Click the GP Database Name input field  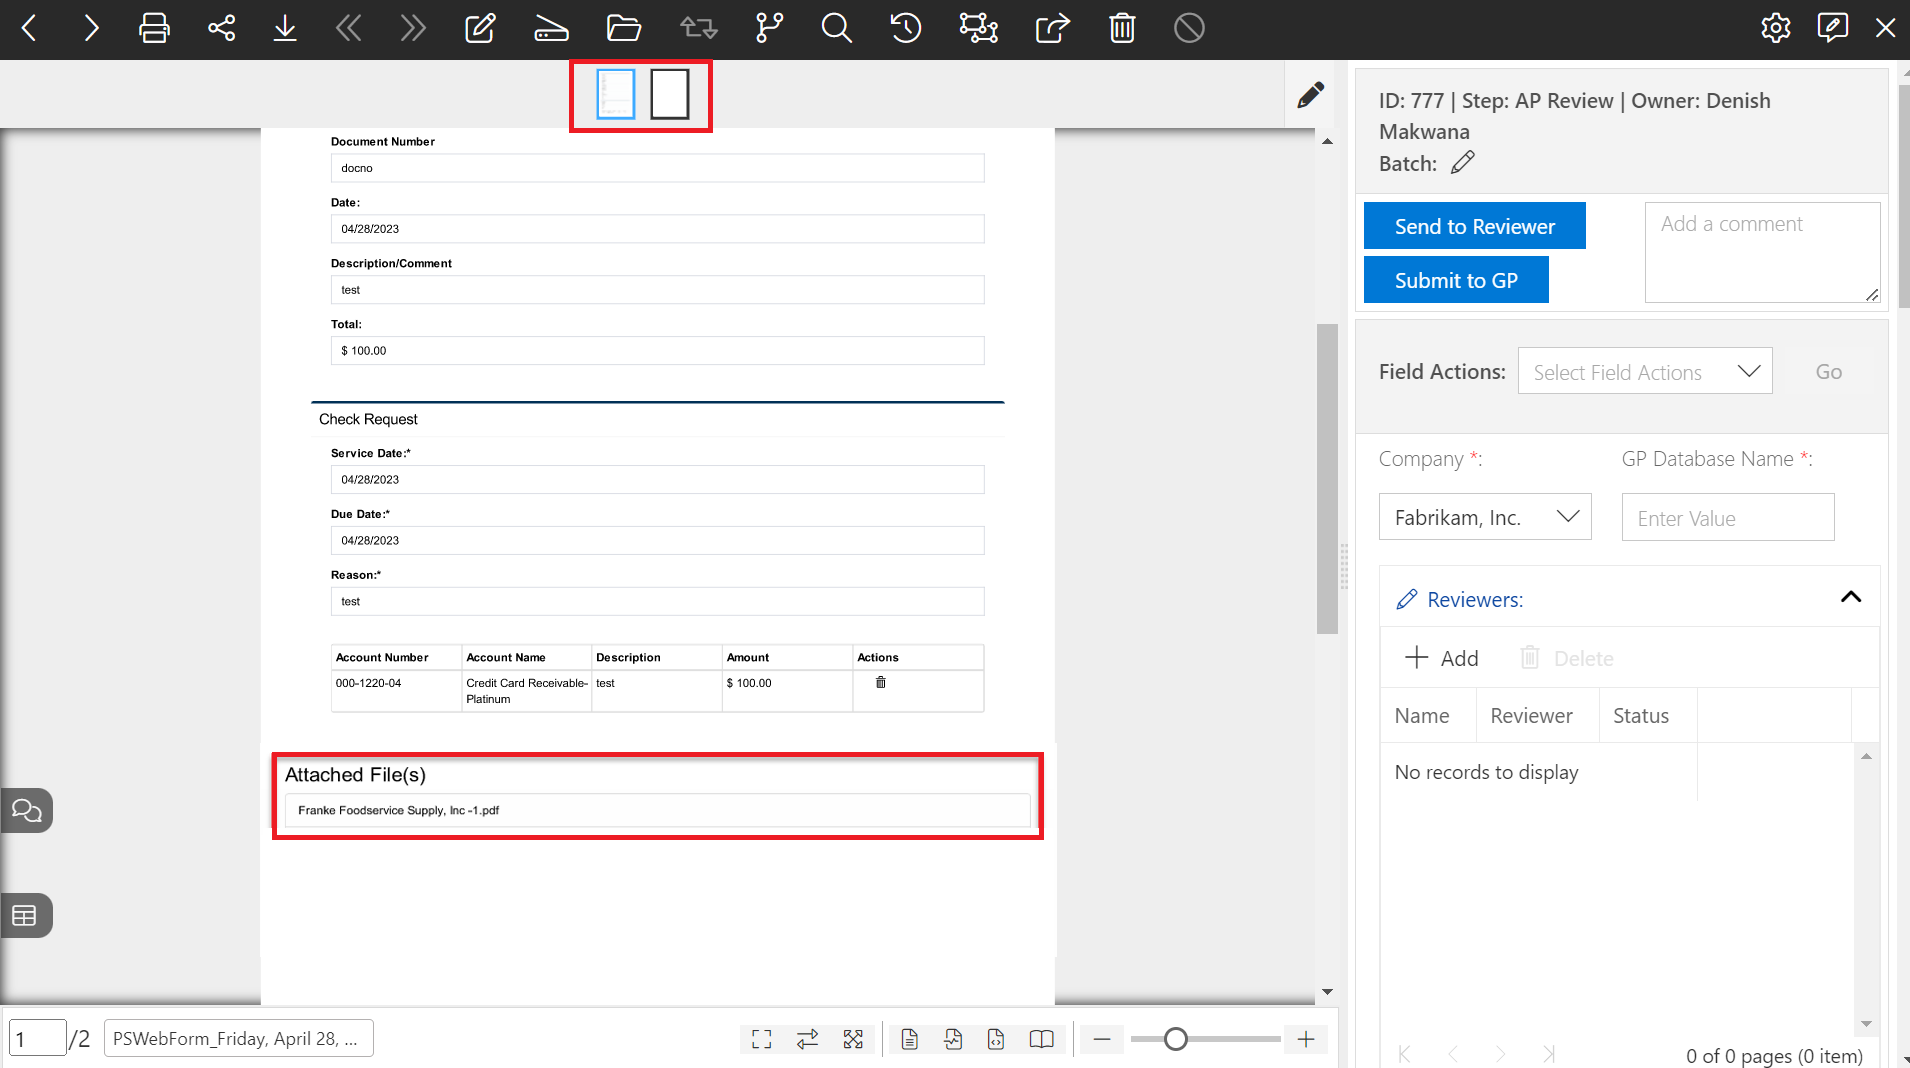[x=1728, y=518]
